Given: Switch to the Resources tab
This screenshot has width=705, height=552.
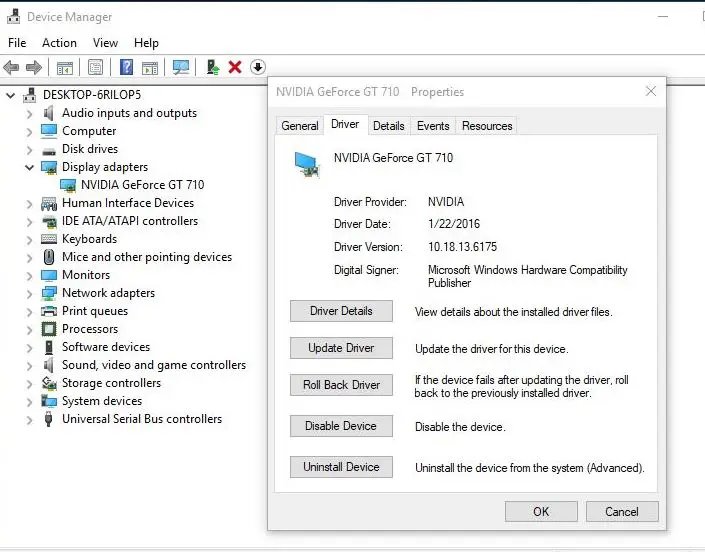Looking at the screenshot, I should point(487,126).
